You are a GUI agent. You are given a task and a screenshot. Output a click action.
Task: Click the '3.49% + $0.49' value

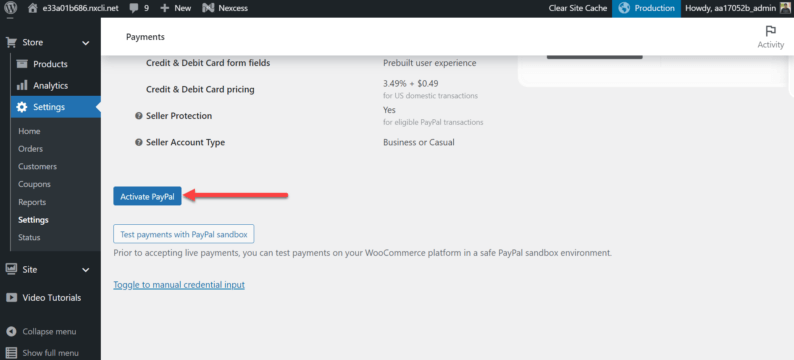(x=411, y=84)
